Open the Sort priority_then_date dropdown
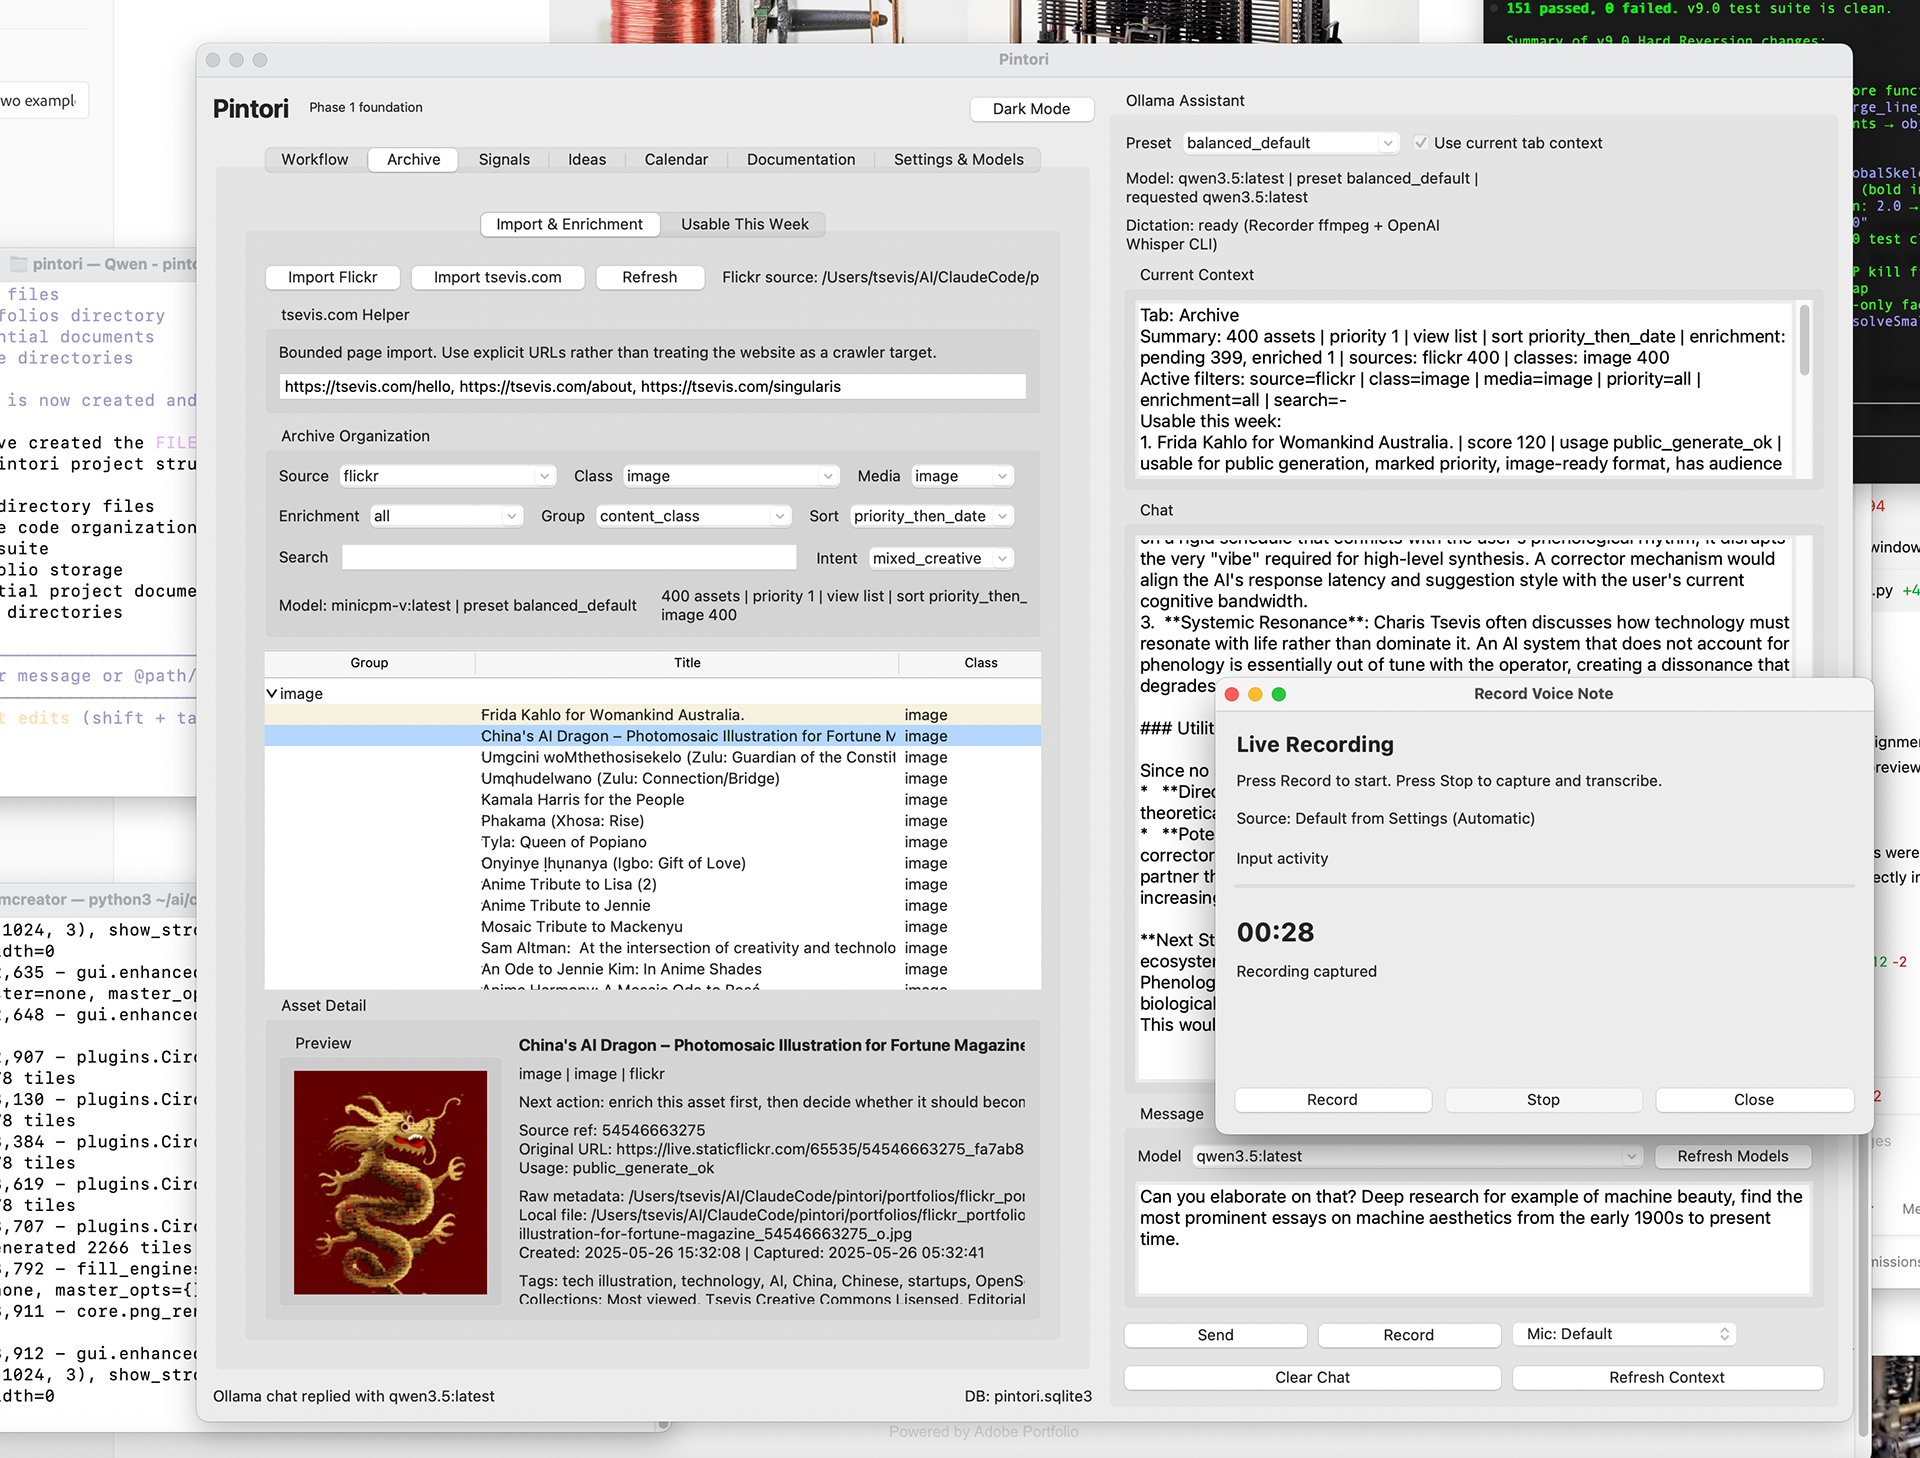 click(x=930, y=516)
